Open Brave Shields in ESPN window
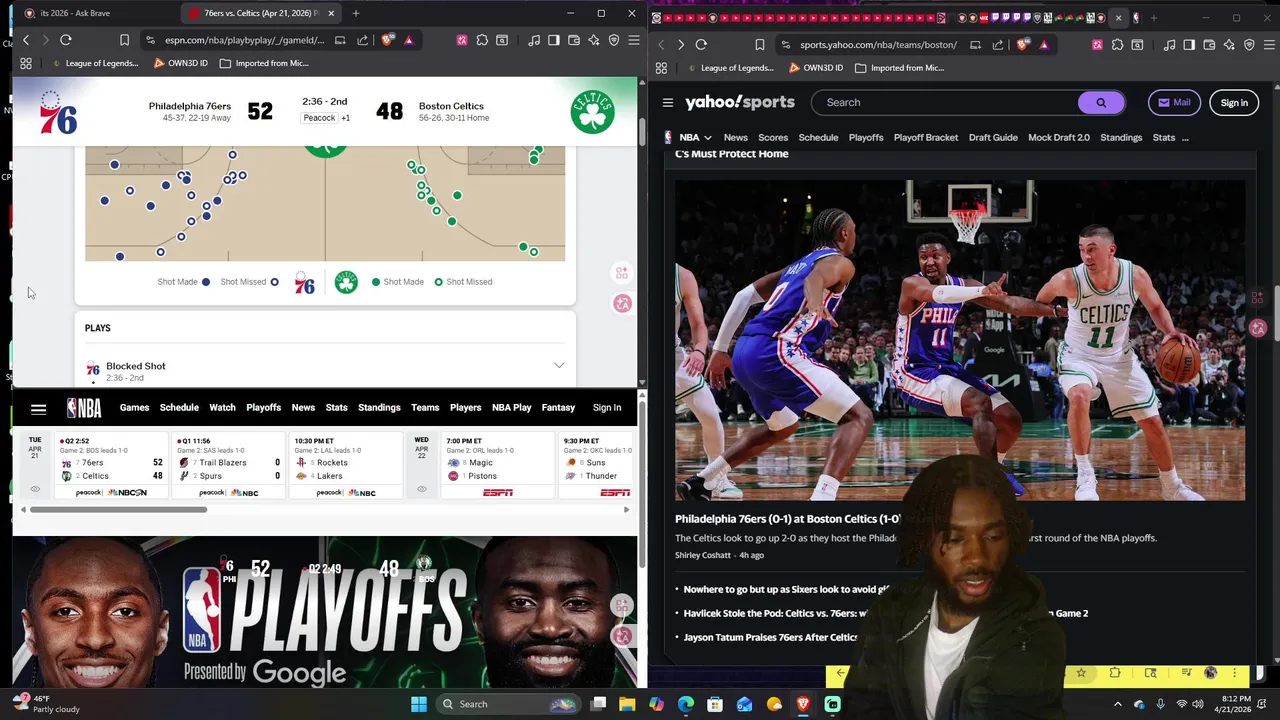1280x720 pixels. (x=388, y=40)
